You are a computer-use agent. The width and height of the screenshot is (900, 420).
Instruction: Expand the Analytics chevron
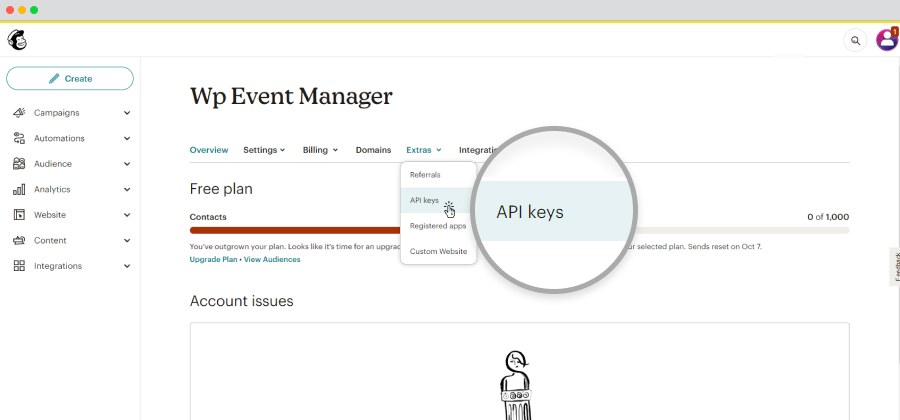127,189
